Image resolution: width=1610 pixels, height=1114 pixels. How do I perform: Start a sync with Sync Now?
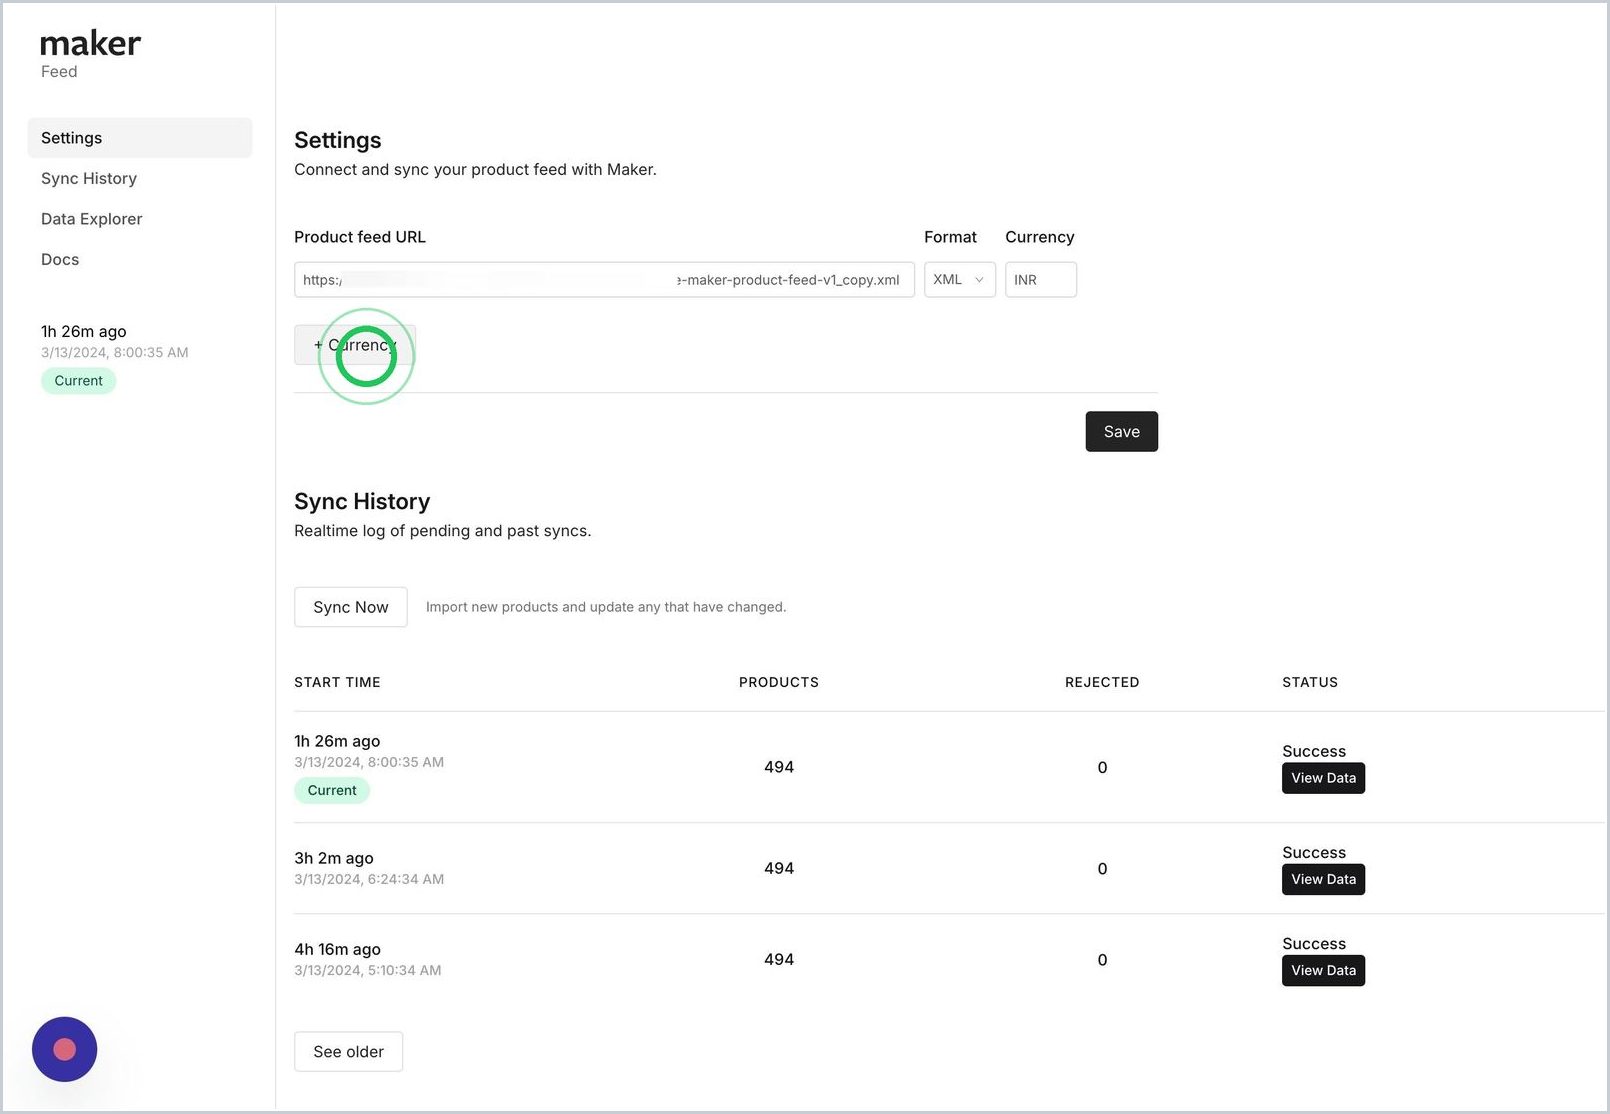[350, 607]
